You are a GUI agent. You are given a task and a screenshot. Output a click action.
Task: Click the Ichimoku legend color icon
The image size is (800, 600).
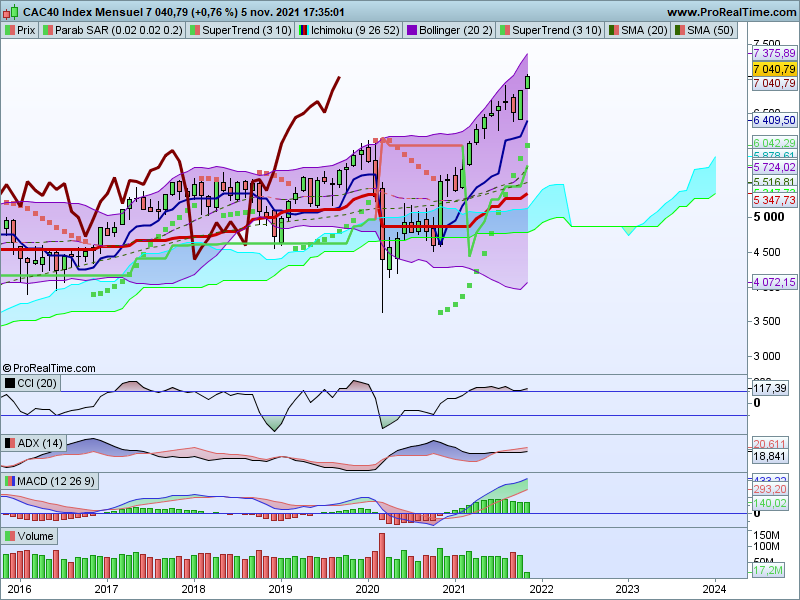[x=304, y=30]
